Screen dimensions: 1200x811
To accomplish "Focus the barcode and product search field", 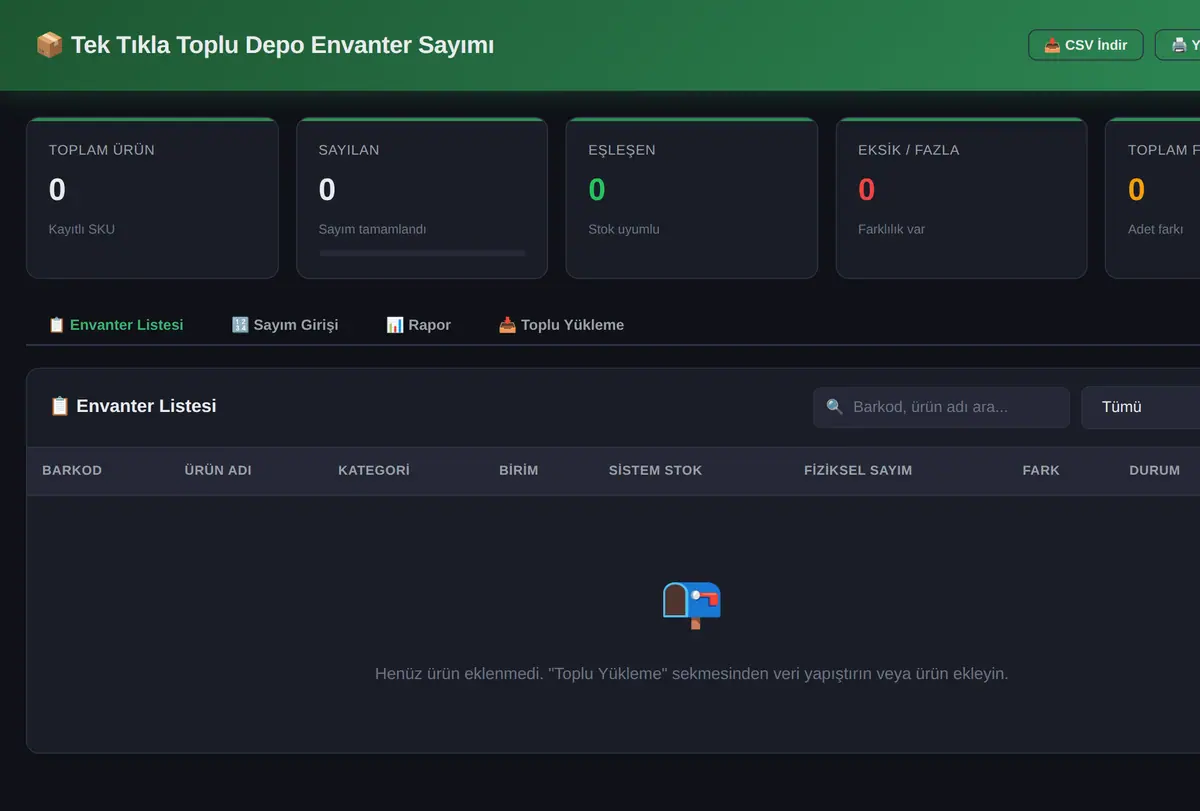I will tap(941, 407).
